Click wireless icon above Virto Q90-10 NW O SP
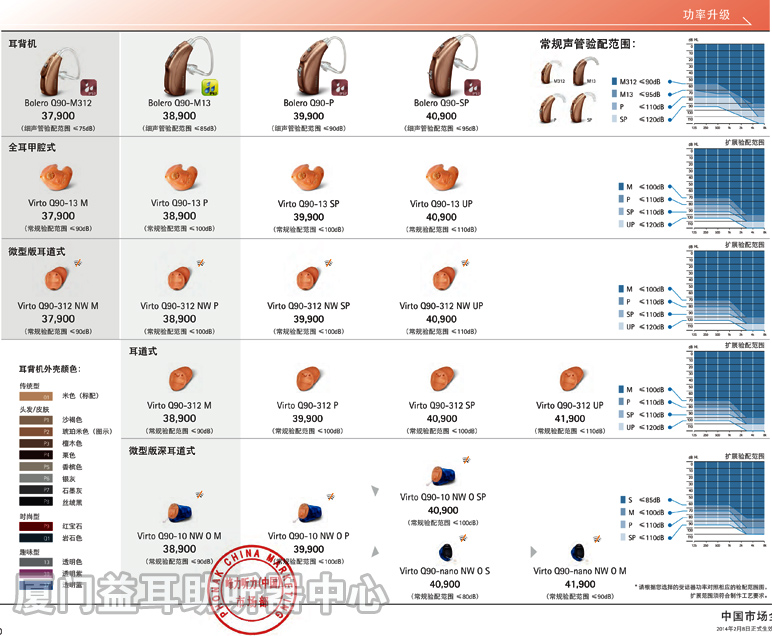 [466, 460]
